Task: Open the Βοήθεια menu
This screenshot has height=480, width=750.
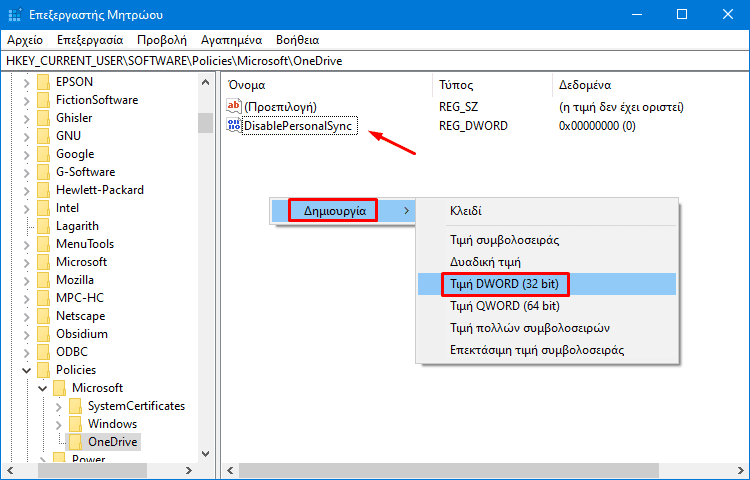Action: [298, 40]
